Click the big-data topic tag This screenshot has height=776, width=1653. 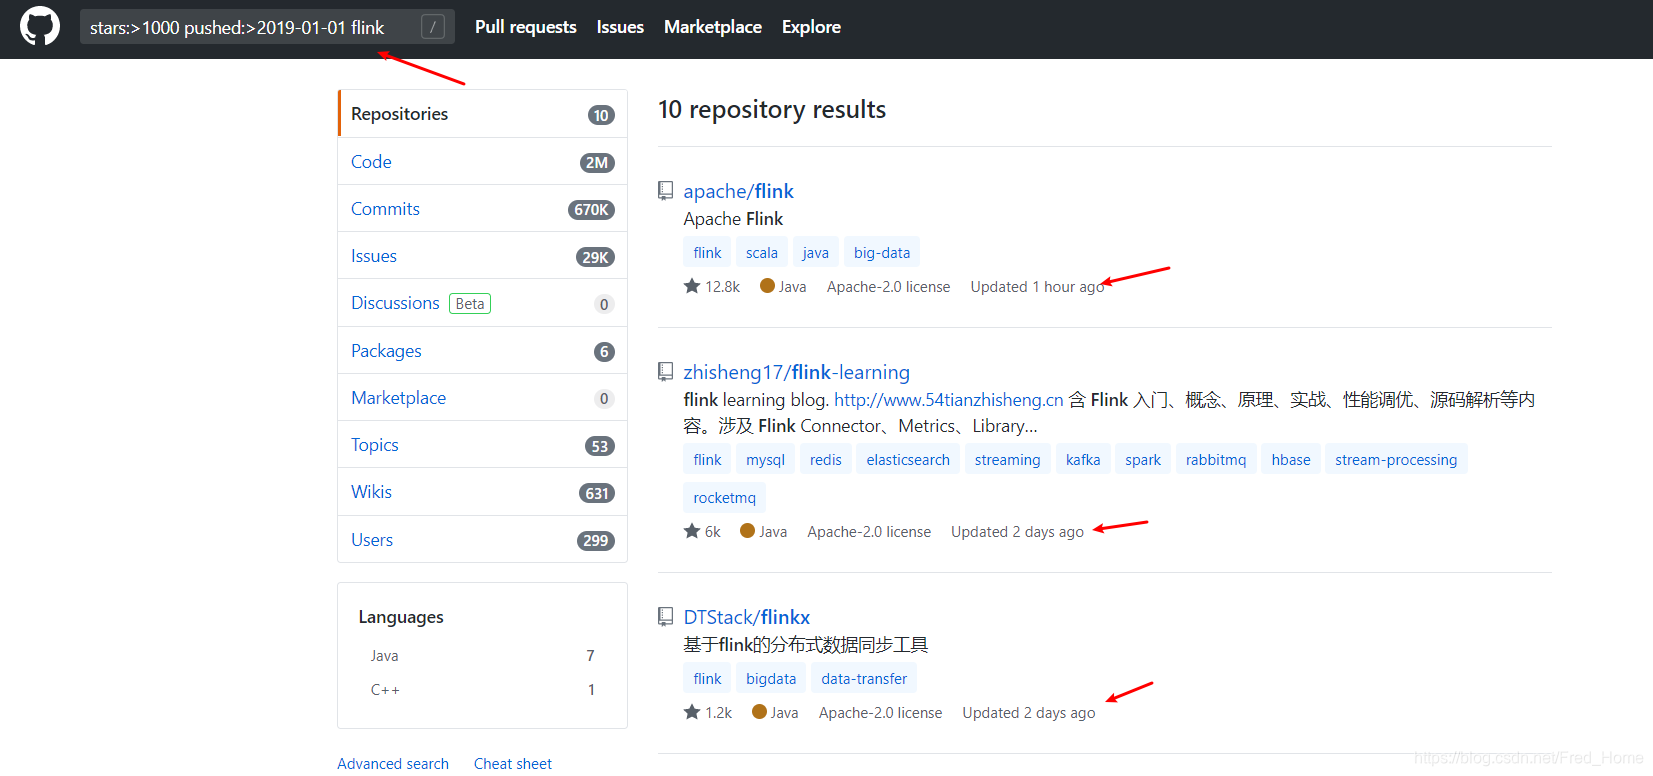882,252
